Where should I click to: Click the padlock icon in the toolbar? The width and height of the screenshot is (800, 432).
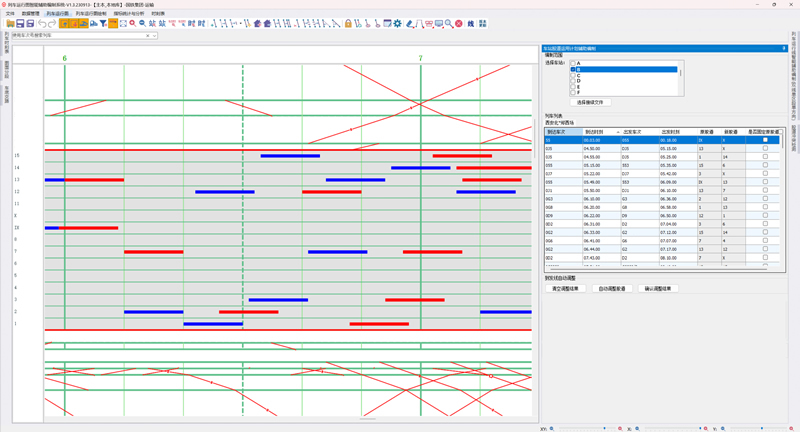[348, 23]
